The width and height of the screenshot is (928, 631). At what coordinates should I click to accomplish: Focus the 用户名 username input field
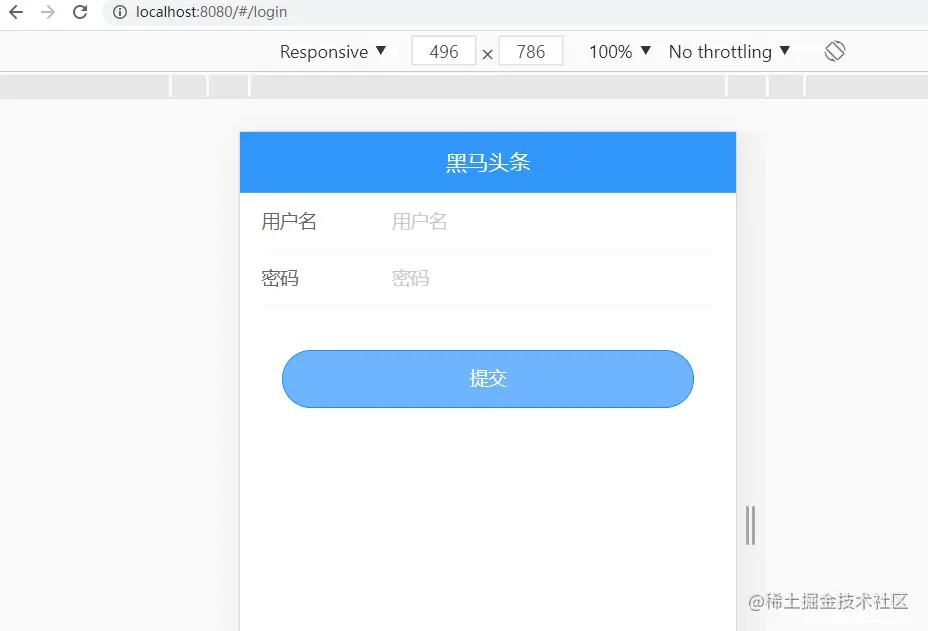552,221
